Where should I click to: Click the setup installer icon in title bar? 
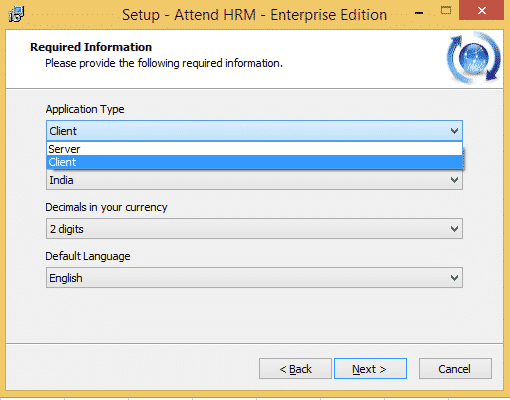click(x=16, y=14)
